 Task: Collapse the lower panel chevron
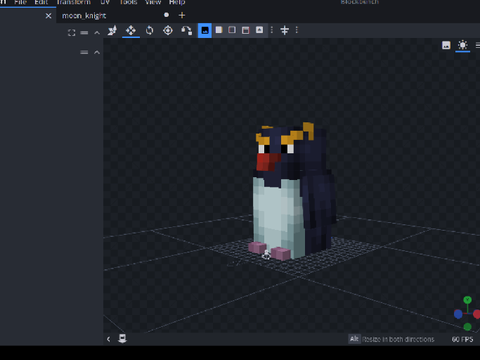point(97,52)
